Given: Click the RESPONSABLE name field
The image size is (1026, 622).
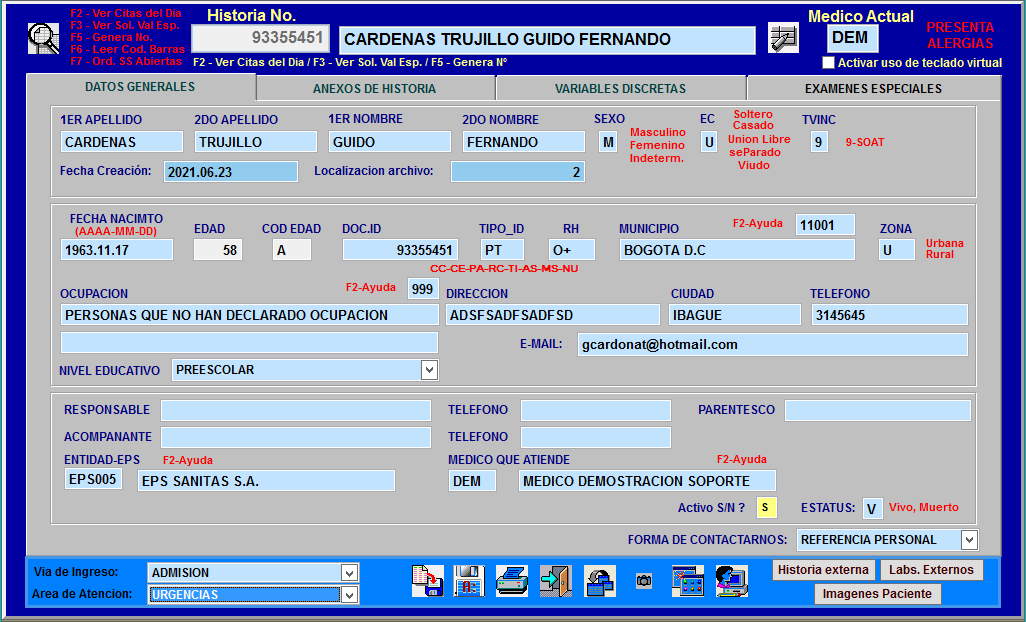Looking at the screenshot, I should pyautogui.click(x=296, y=410).
